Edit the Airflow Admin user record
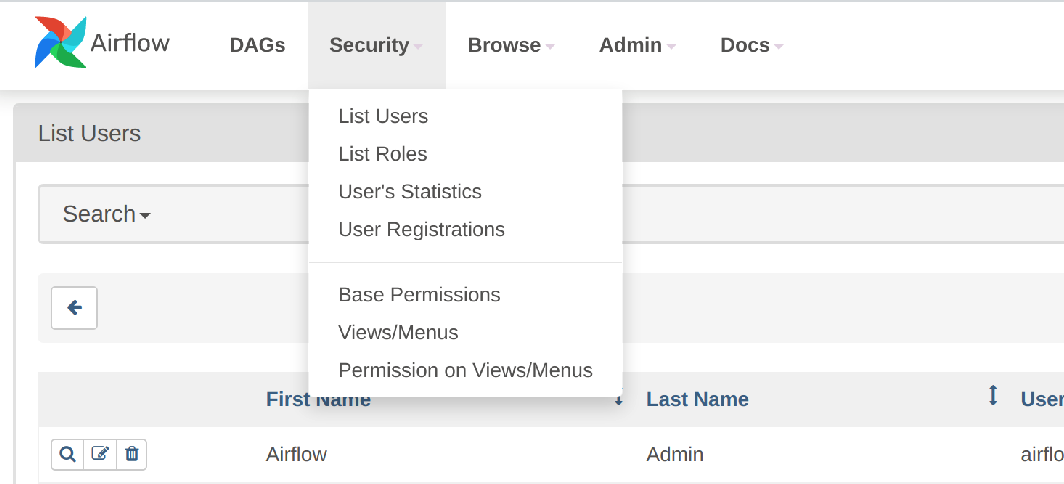 (100, 454)
